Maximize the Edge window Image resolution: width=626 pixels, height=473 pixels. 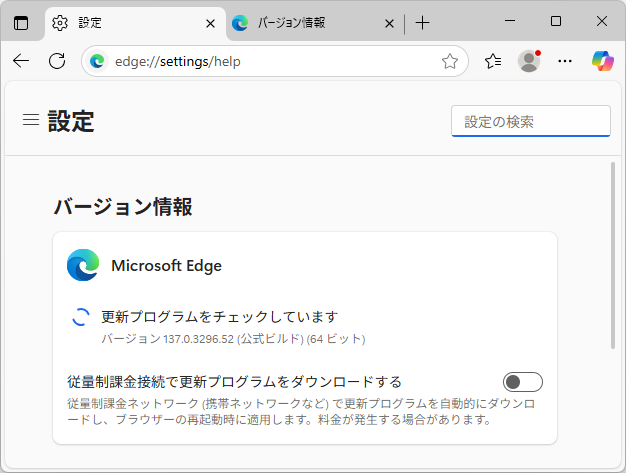[x=556, y=21]
